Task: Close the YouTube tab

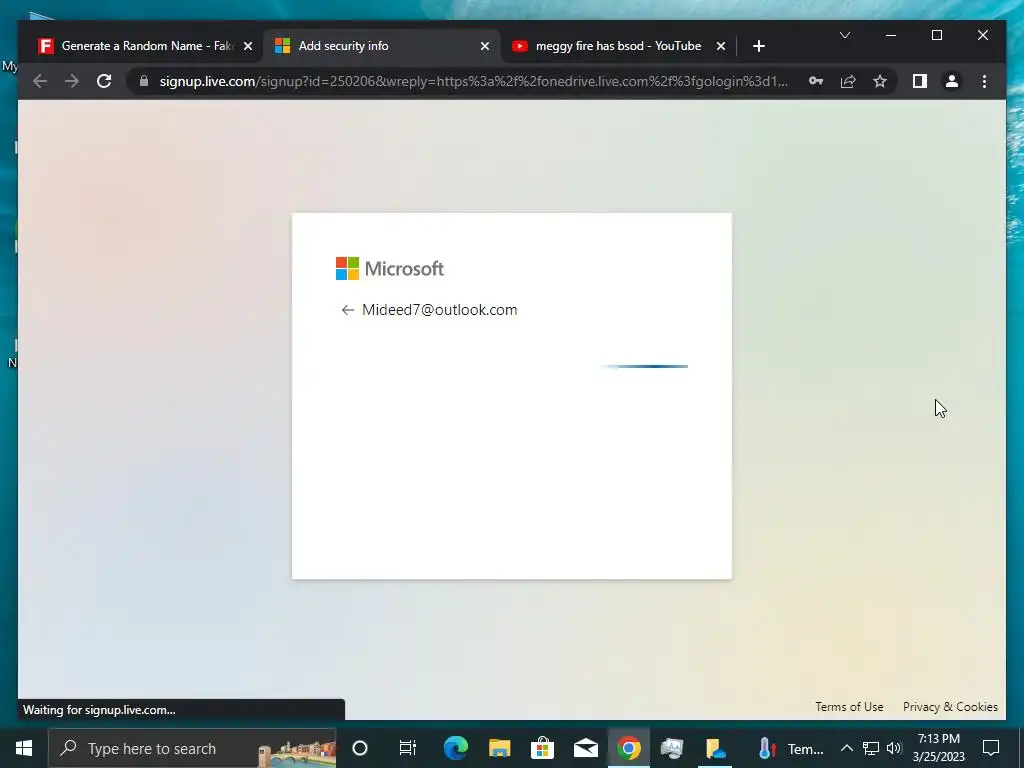Action: point(720,46)
